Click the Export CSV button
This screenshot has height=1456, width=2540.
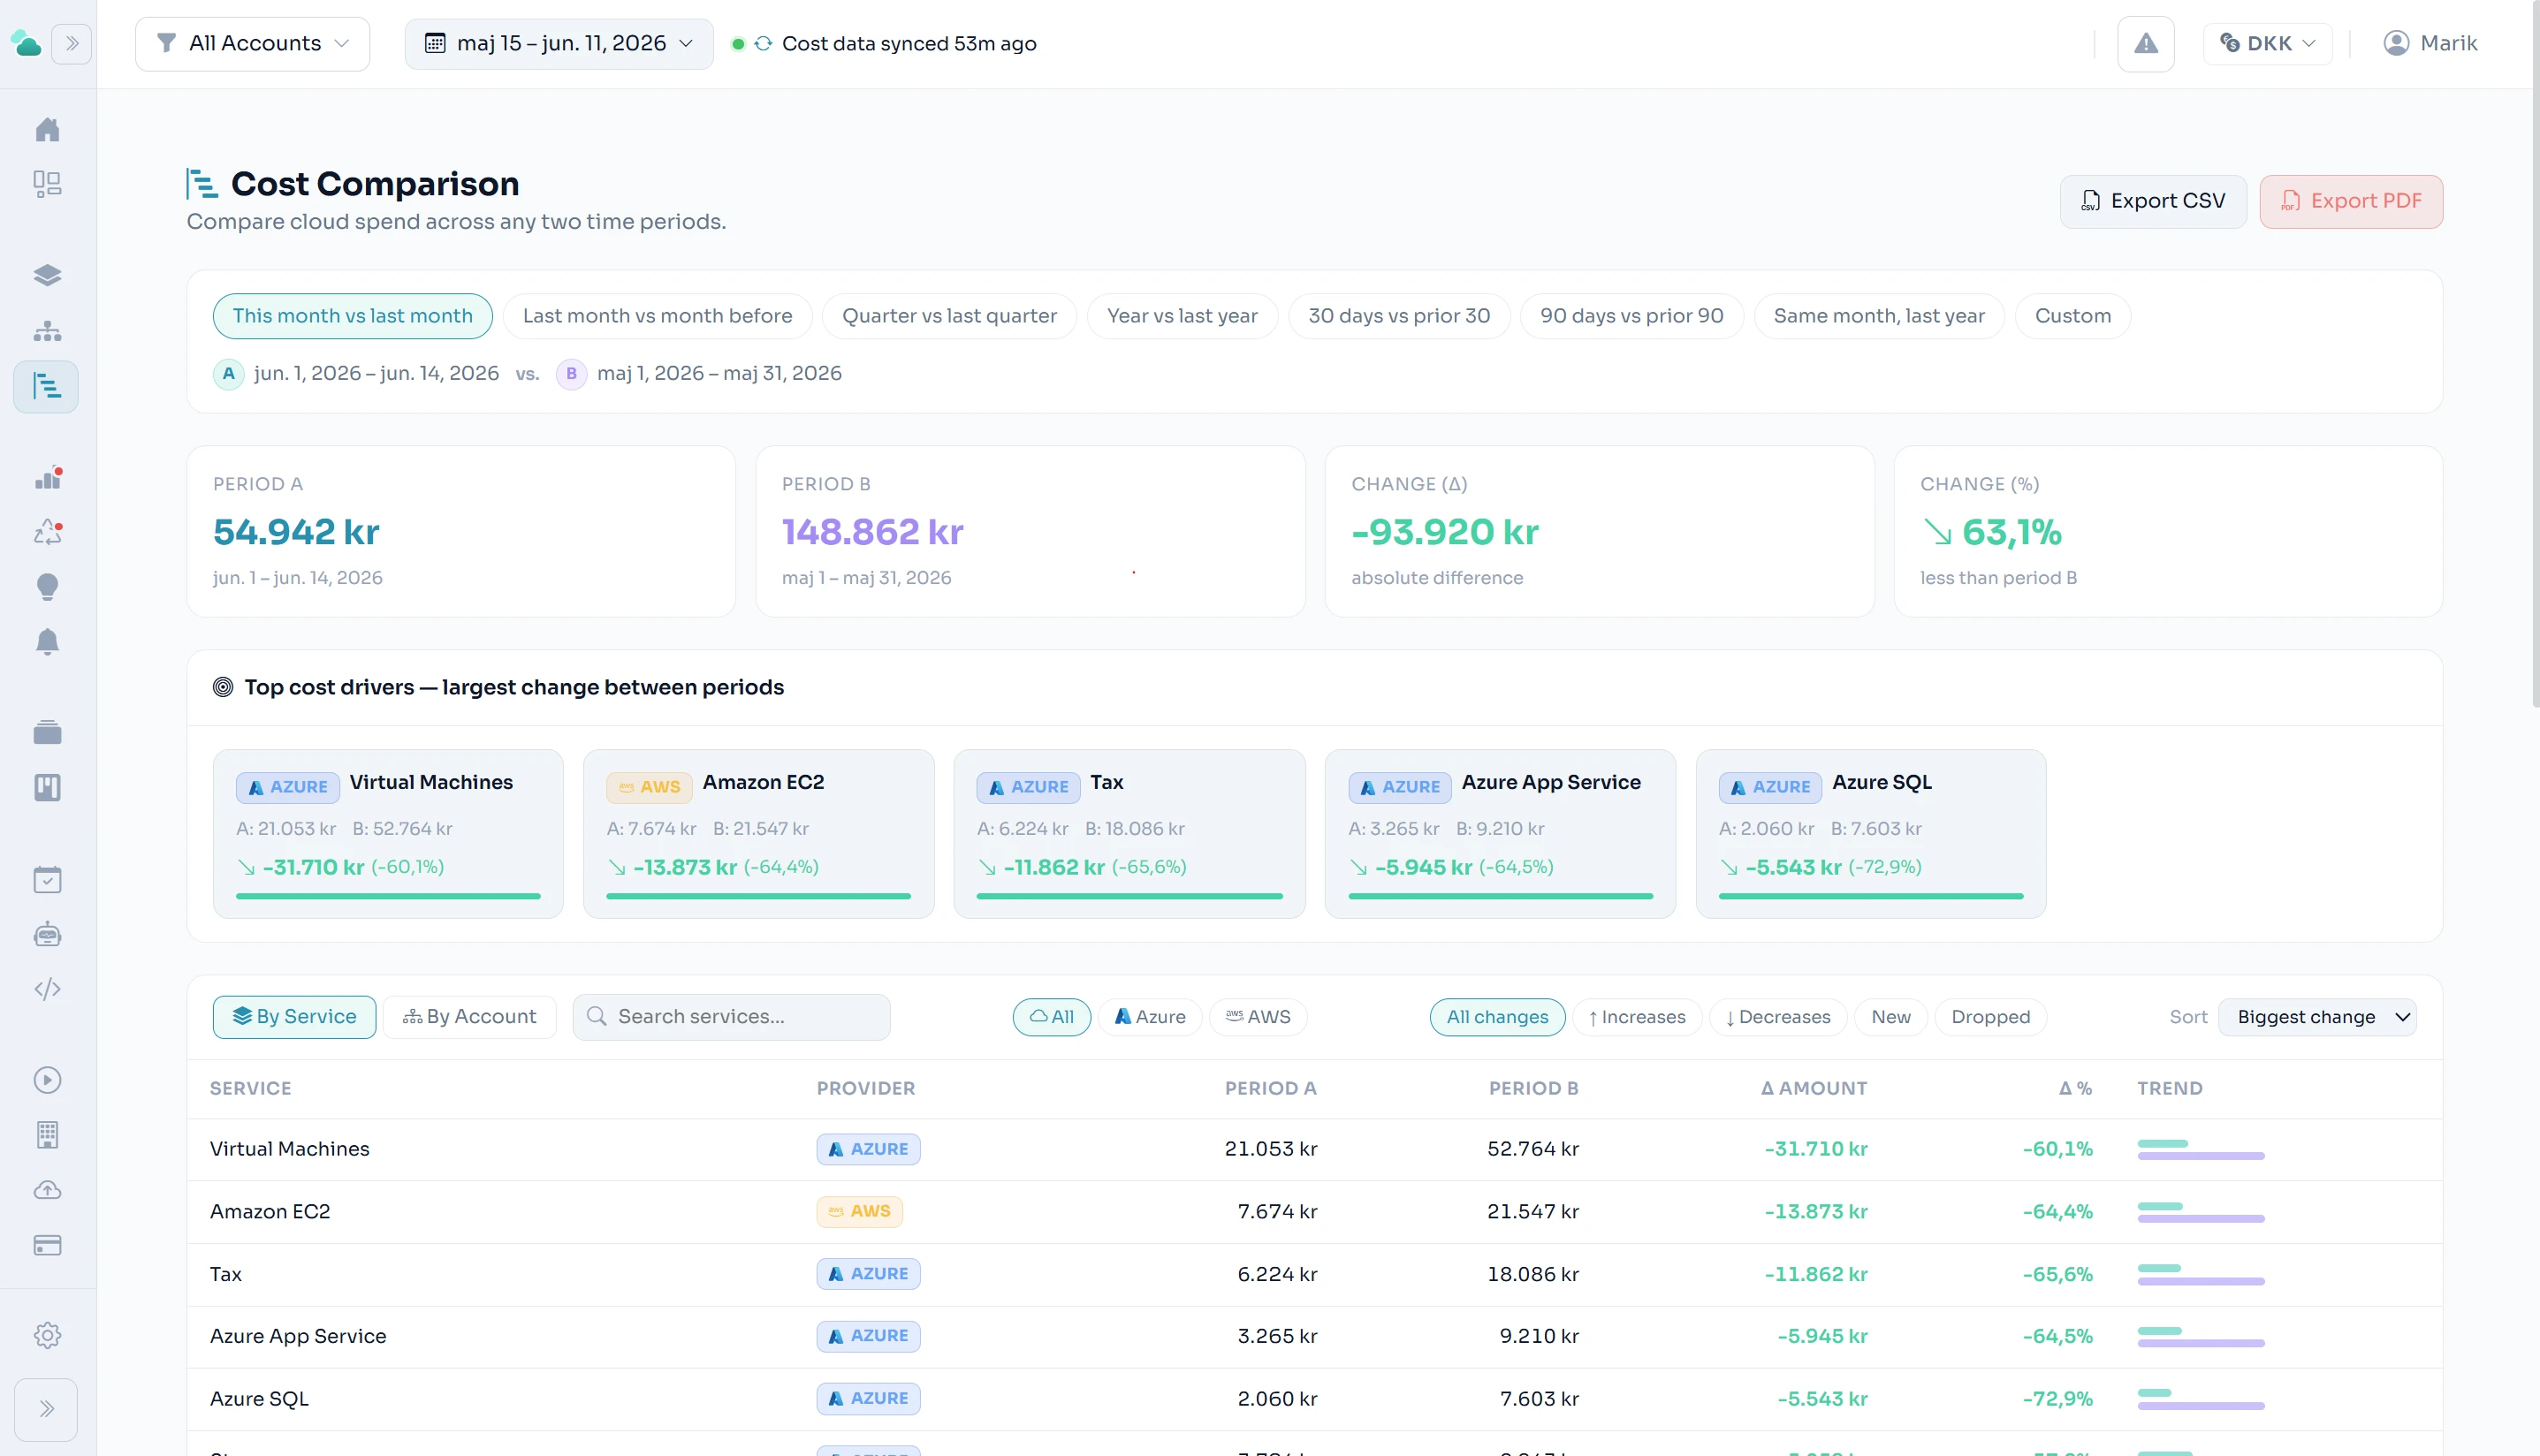[x=2153, y=201]
